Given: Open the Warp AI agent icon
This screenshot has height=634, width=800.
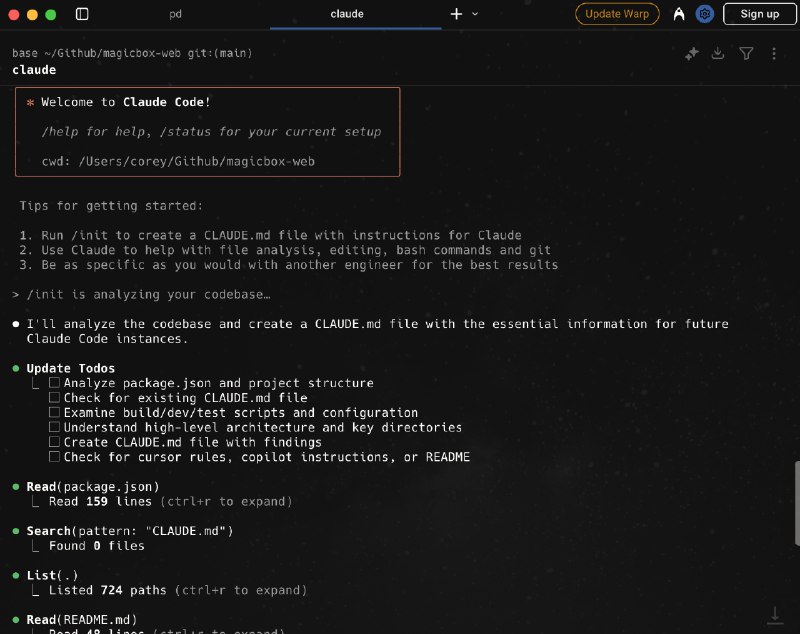Looking at the screenshot, I should point(679,14).
